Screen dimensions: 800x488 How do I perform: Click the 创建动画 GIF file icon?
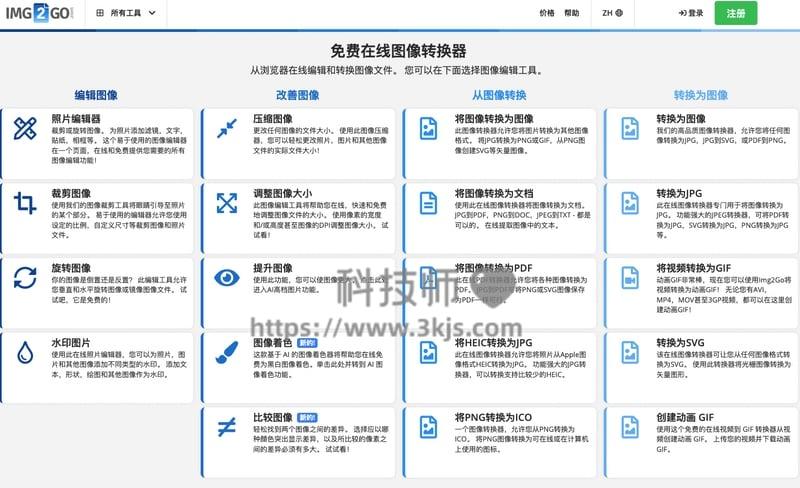tap(630, 427)
